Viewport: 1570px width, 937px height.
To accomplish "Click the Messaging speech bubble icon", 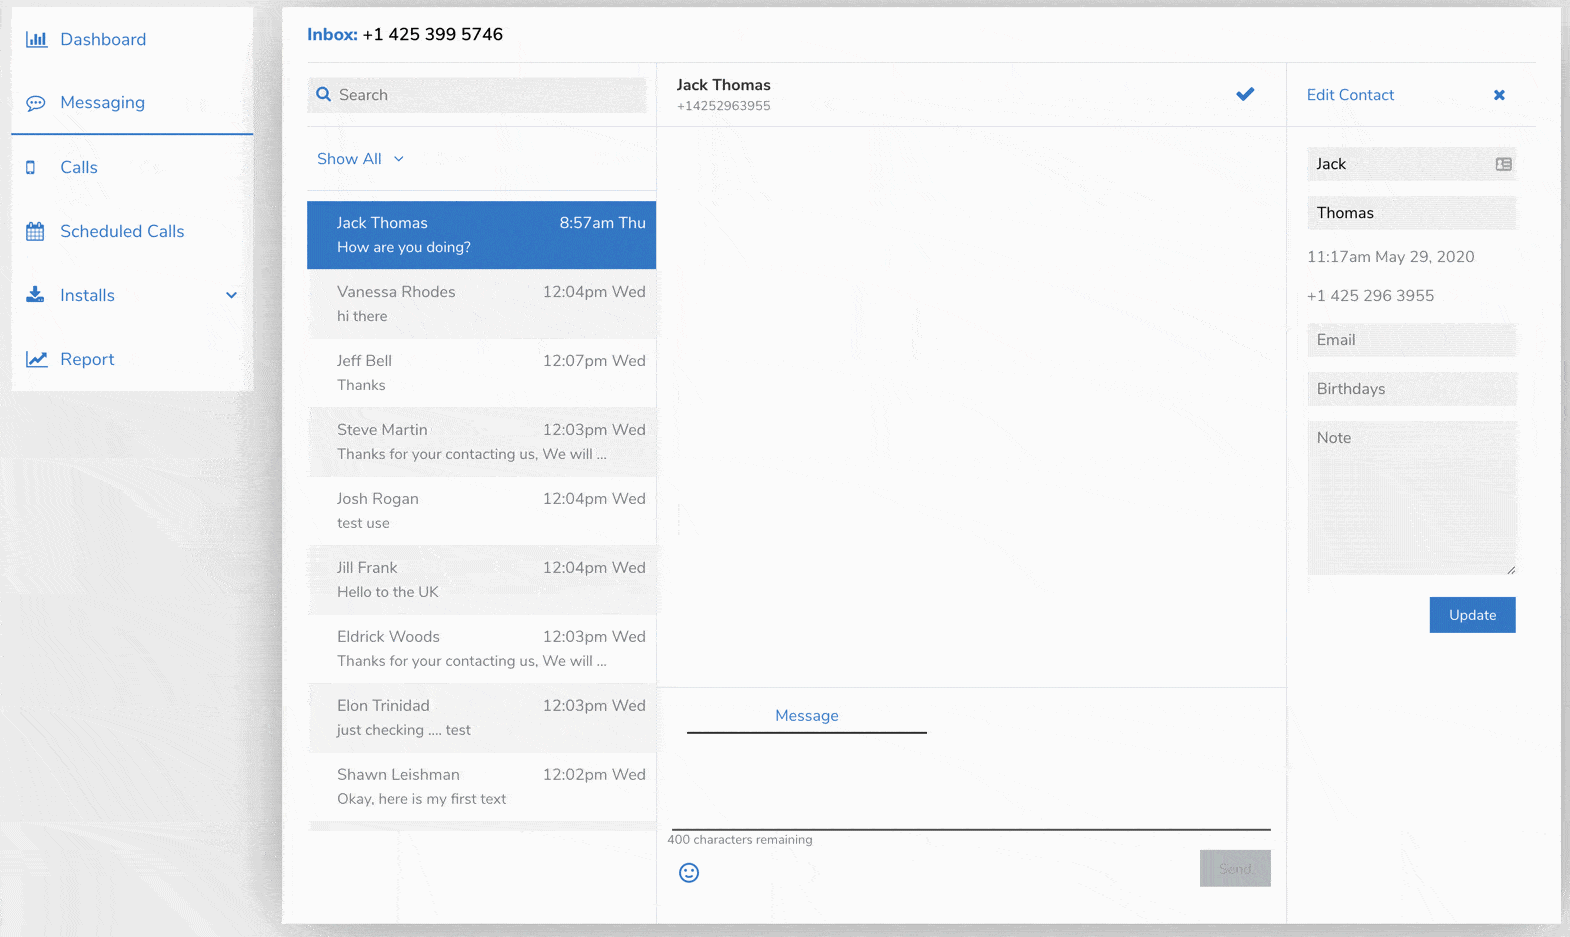I will click(x=36, y=103).
